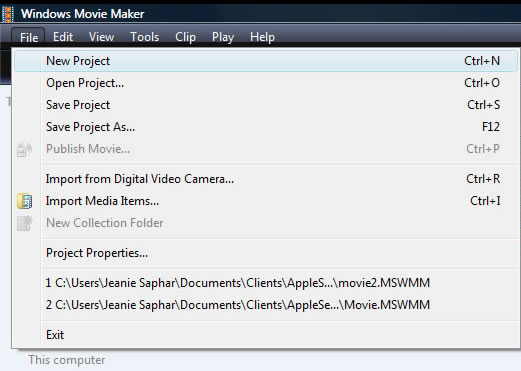This screenshot has height=371, width=521.
Task: Click the F12 shortcut label
Action: (x=491, y=127)
